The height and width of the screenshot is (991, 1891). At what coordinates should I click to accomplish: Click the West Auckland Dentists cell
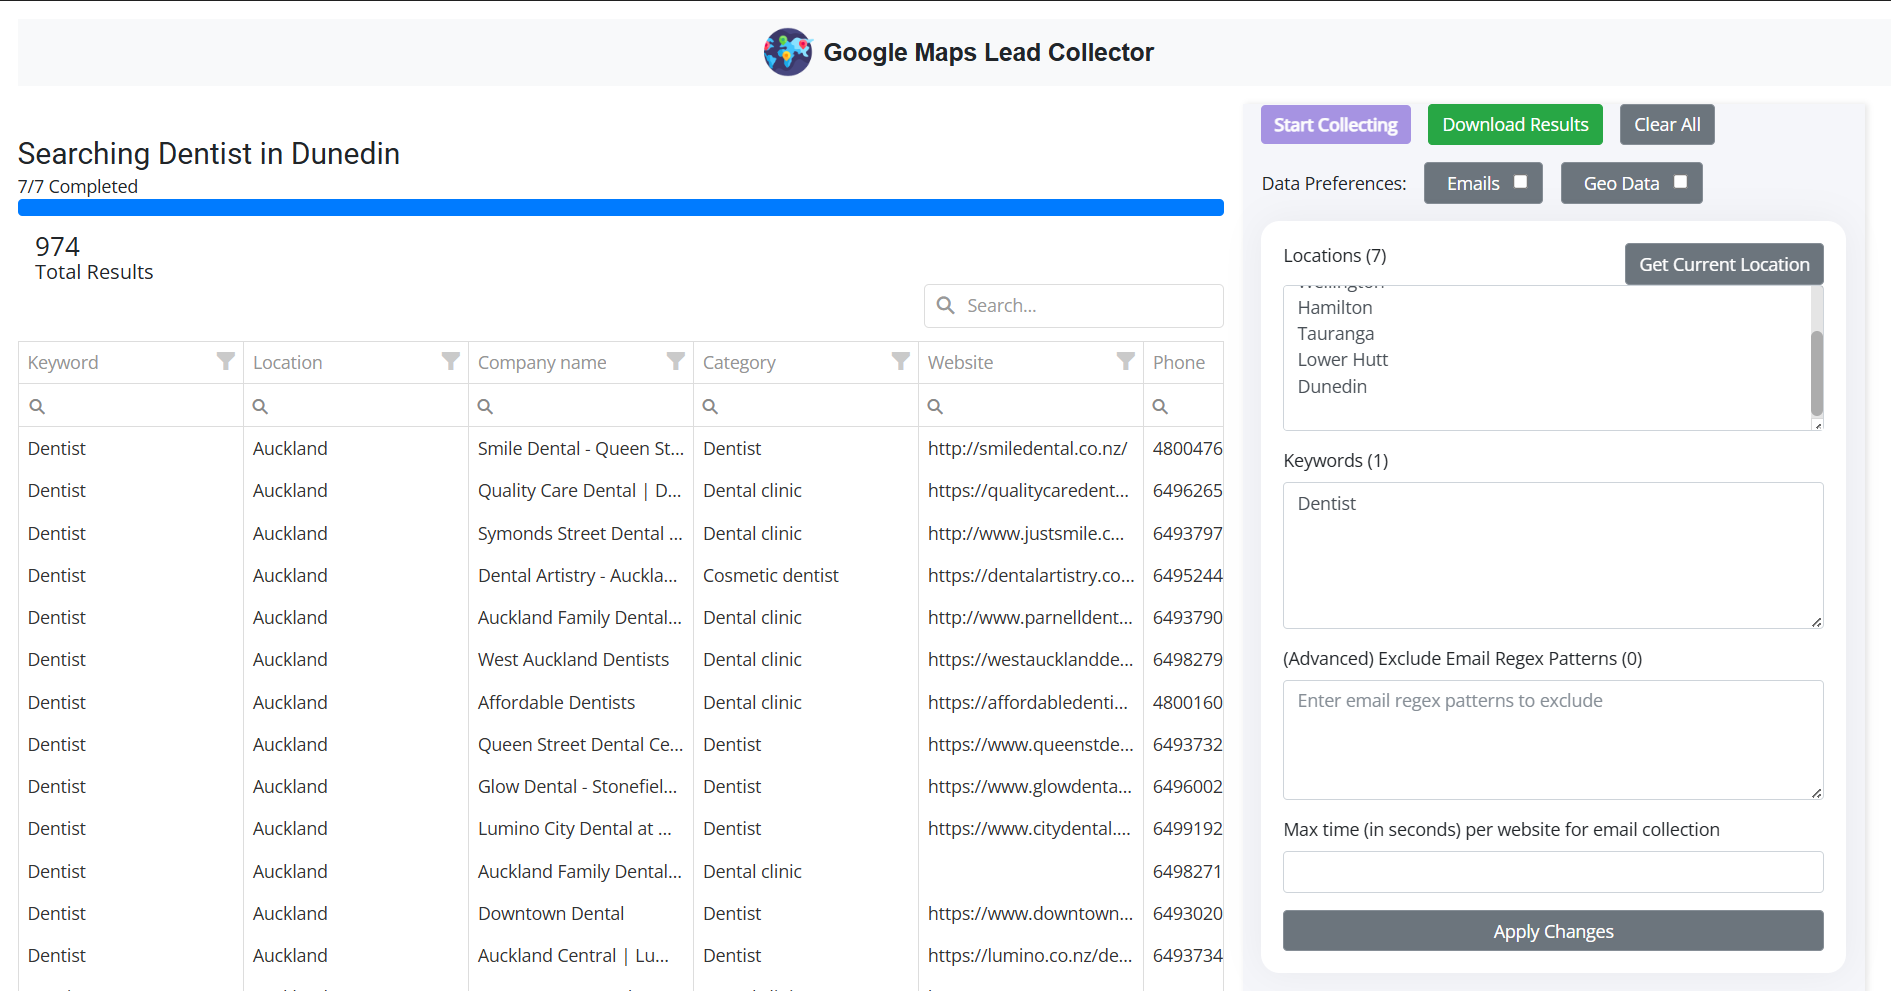[x=581, y=659]
